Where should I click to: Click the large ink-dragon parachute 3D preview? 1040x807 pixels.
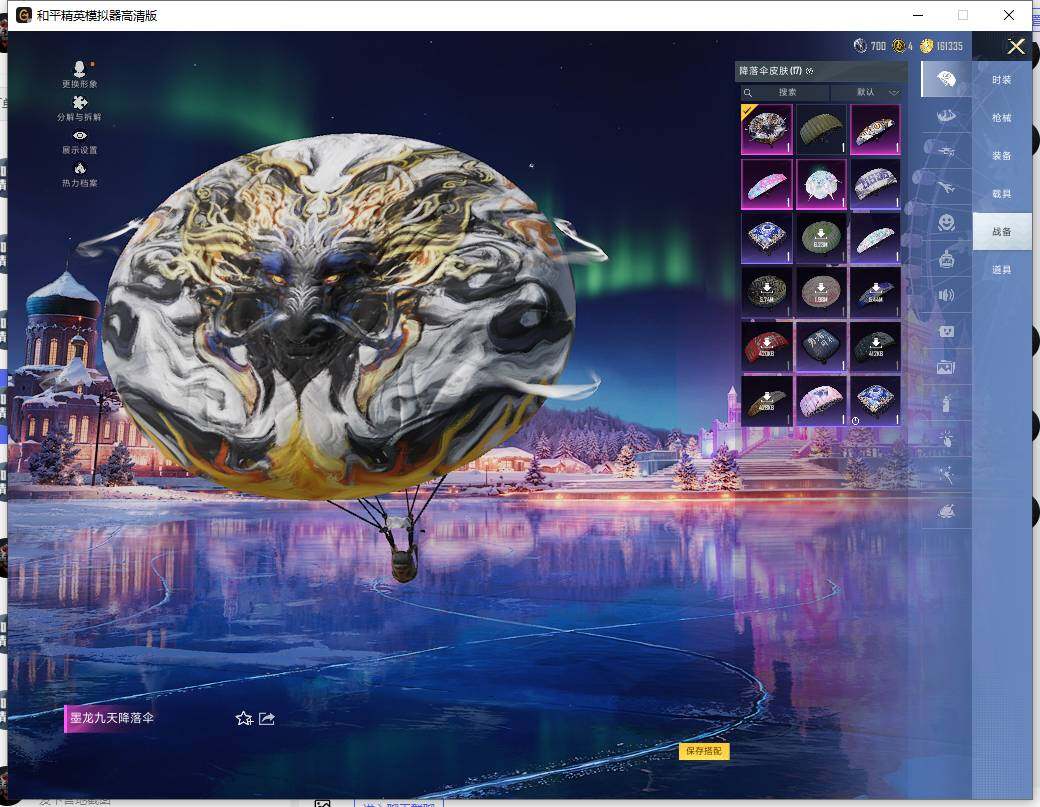point(338,315)
